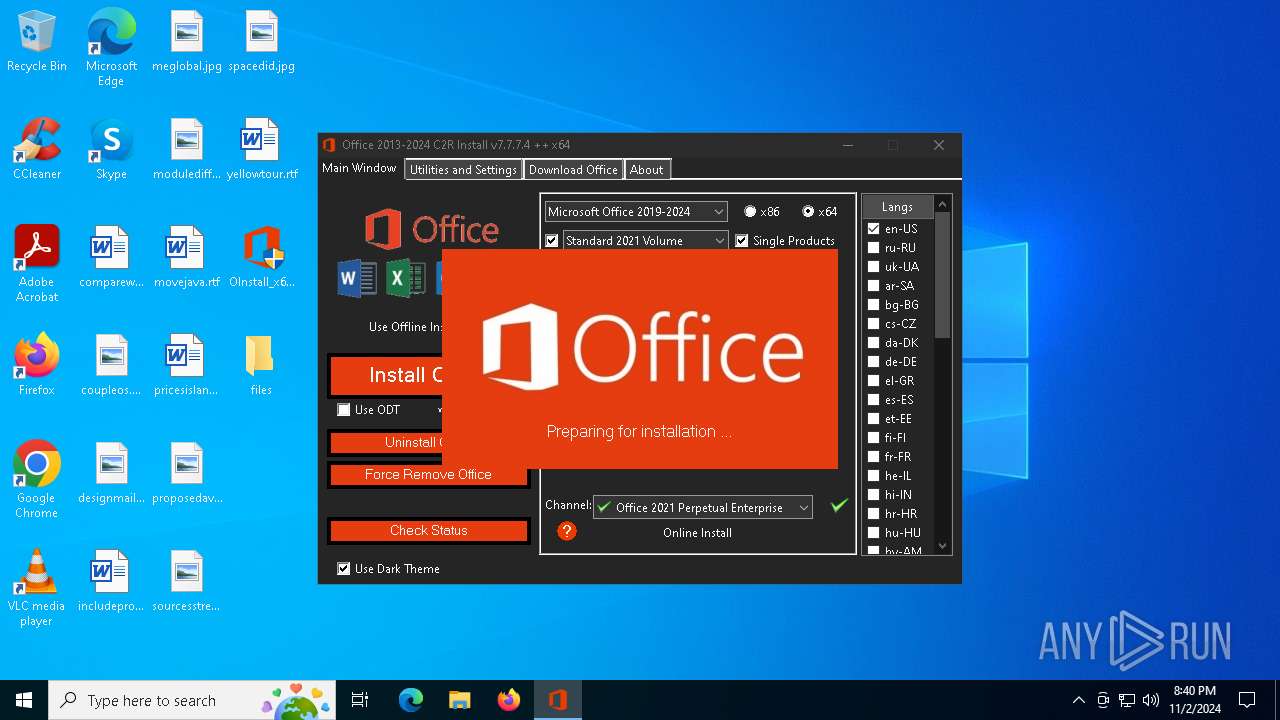Show hidden system tray icons
Image resolution: width=1280 pixels, height=720 pixels.
tap(1078, 700)
